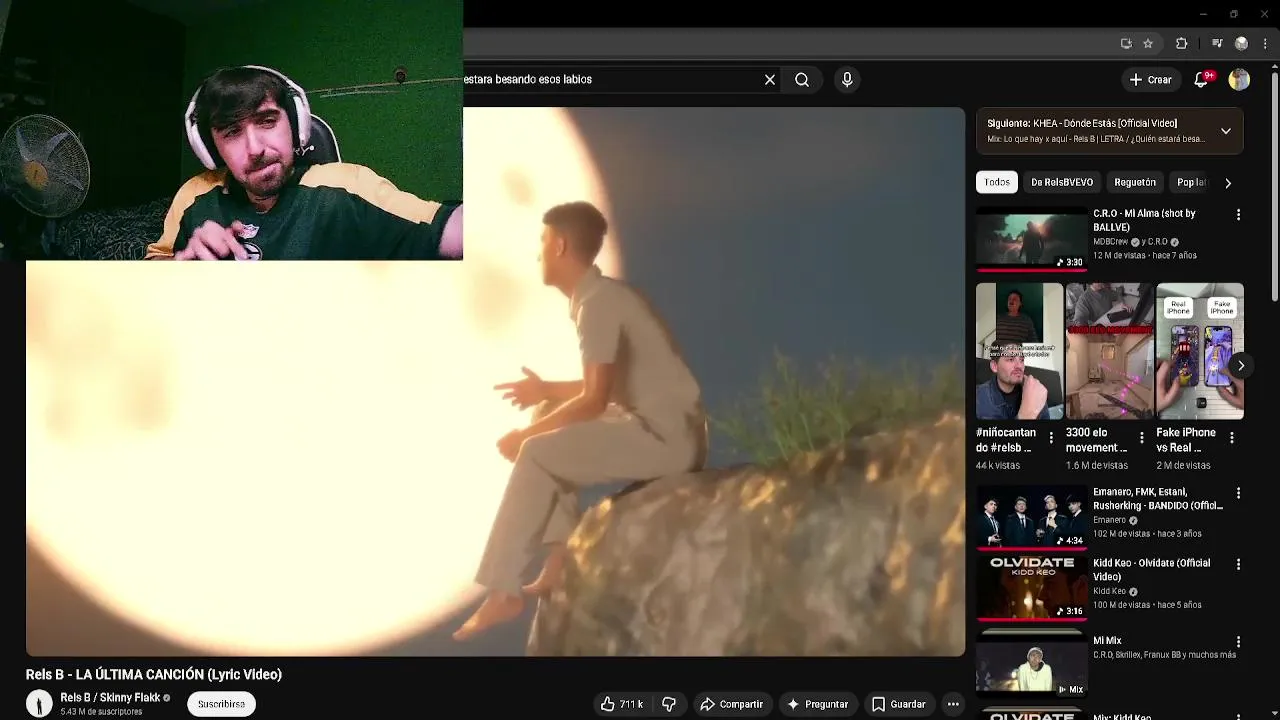The height and width of the screenshot is (720, 1280).
Task: Bookmark page with the star icon
Action: click(1148, 43)
